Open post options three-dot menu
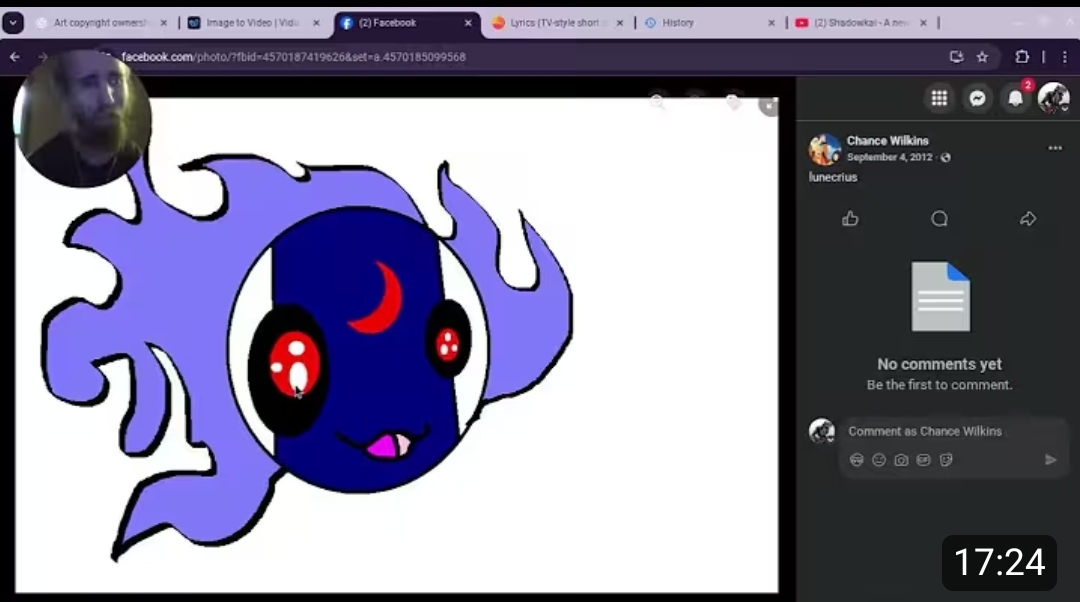The height and width of the screenshot is (602, 1080). tap(1054, 148)
